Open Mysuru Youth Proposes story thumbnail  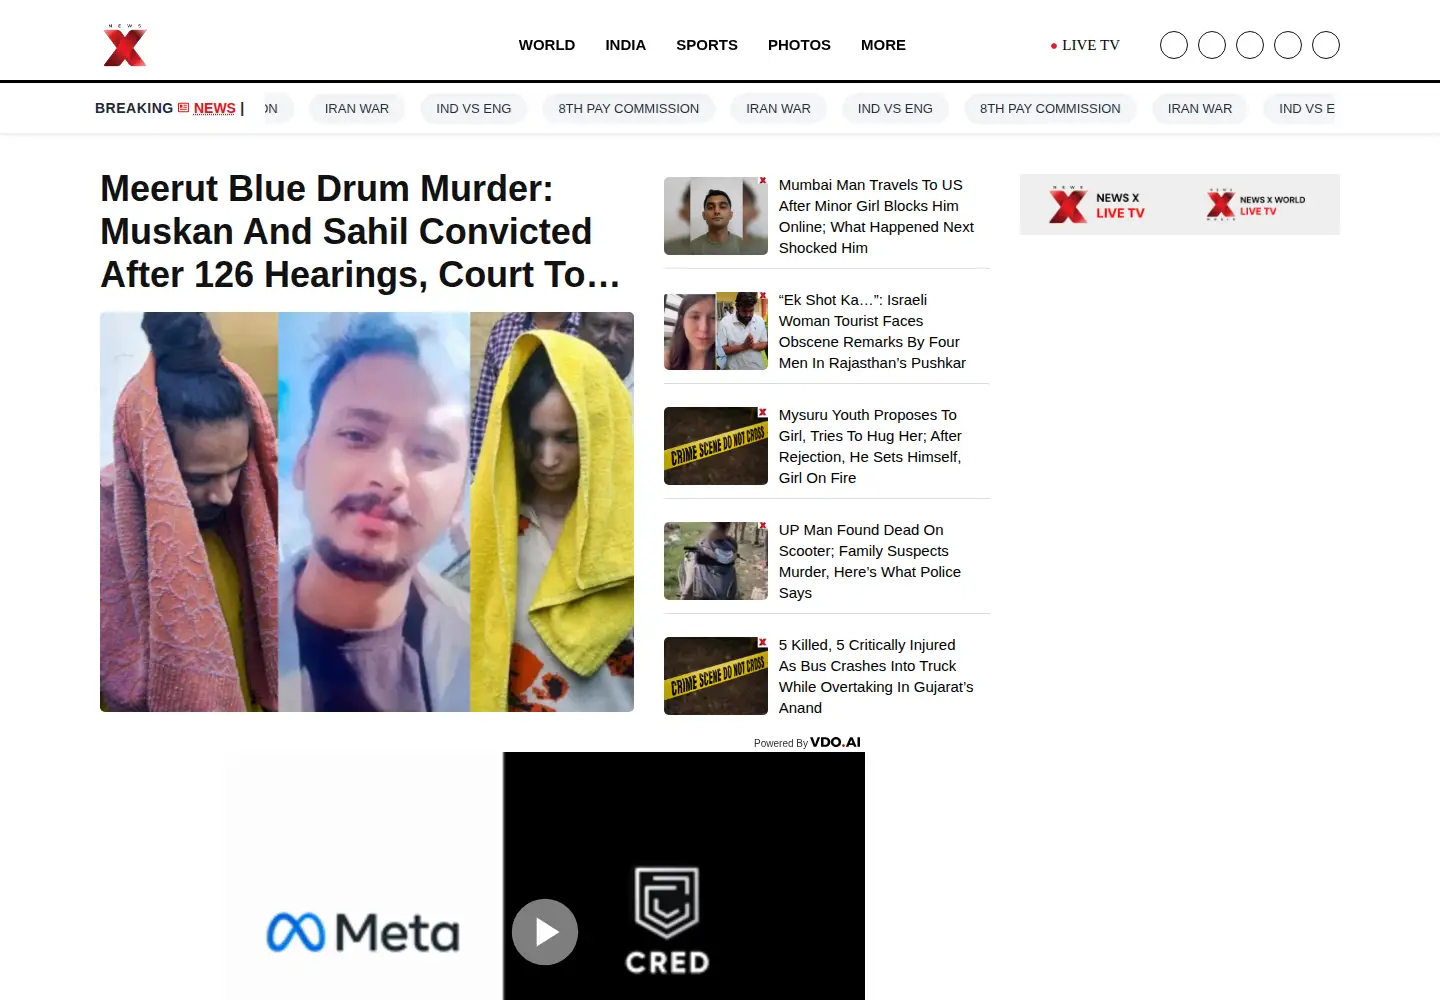click(x=716, y=446)
